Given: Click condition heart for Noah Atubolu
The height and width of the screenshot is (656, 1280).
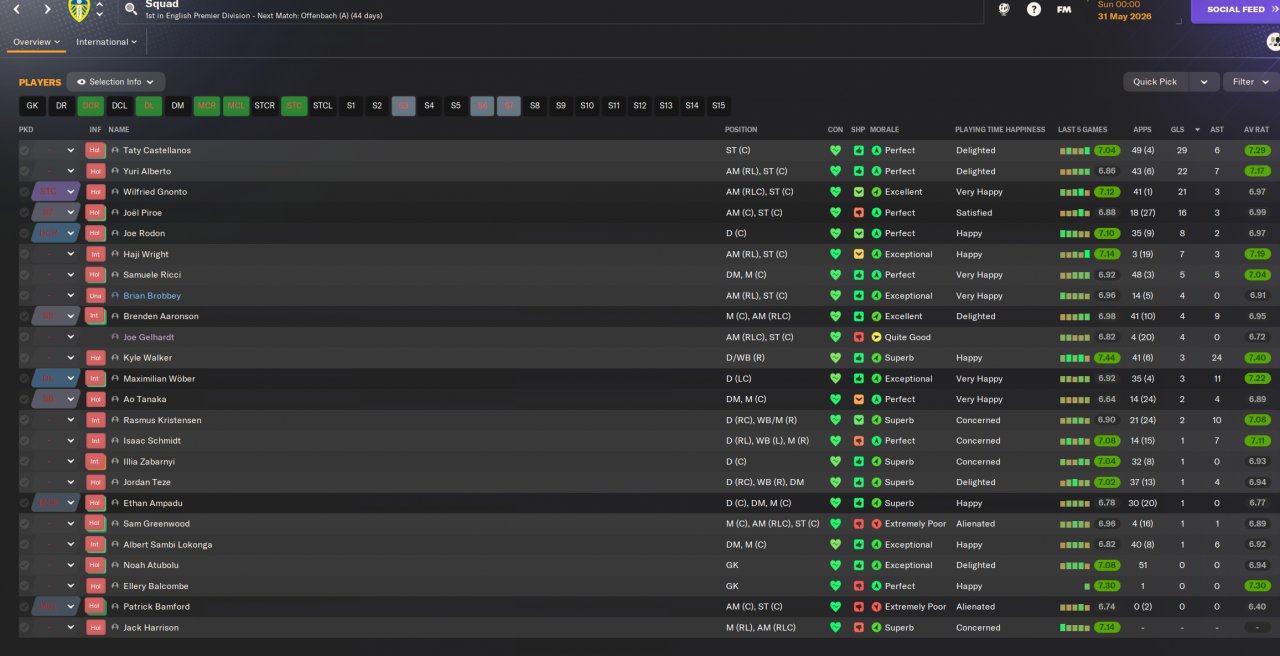Looking at the screenshot, I should 835,565.
